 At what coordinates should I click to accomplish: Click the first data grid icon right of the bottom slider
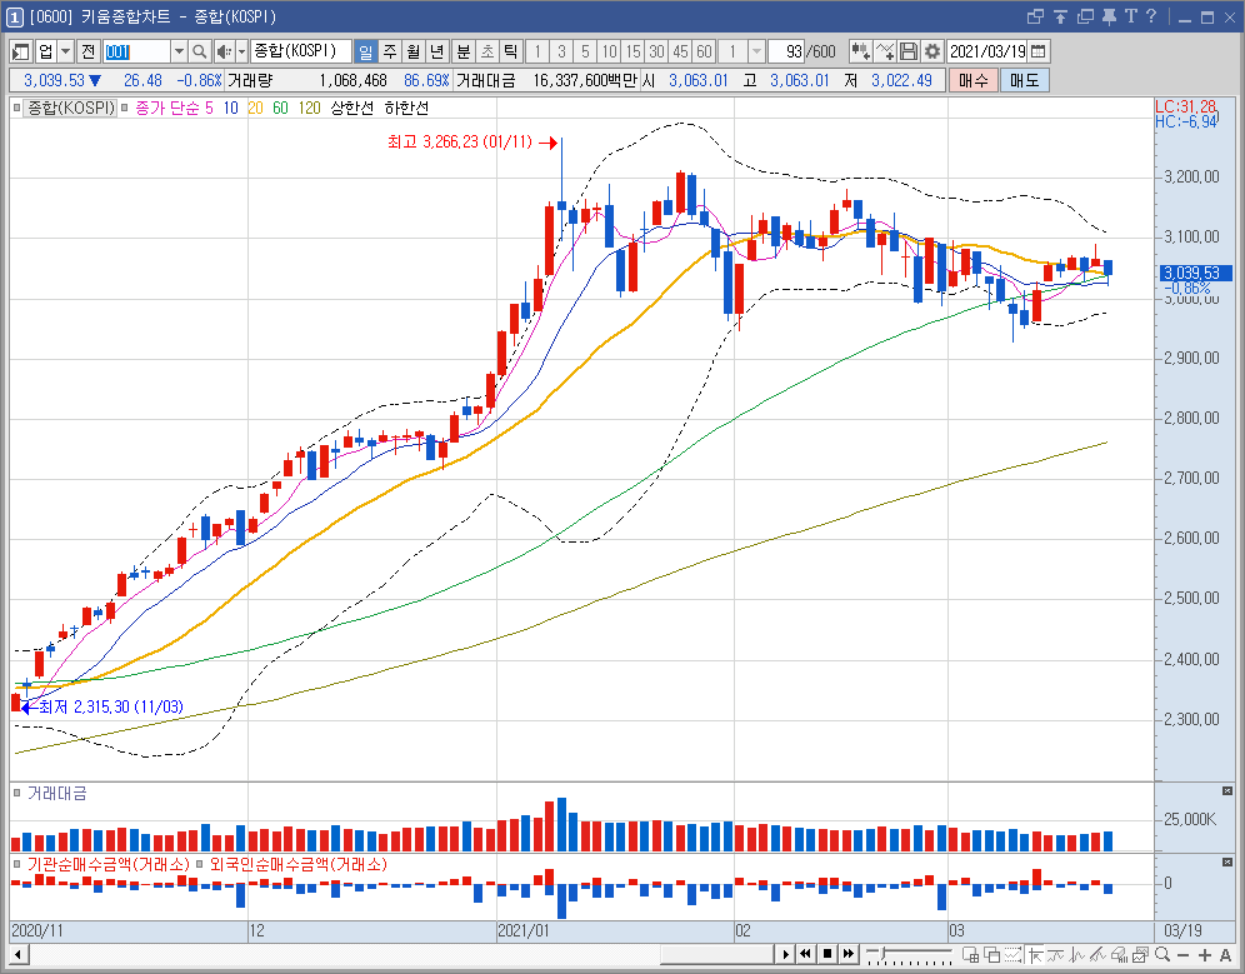pos(970,955)
